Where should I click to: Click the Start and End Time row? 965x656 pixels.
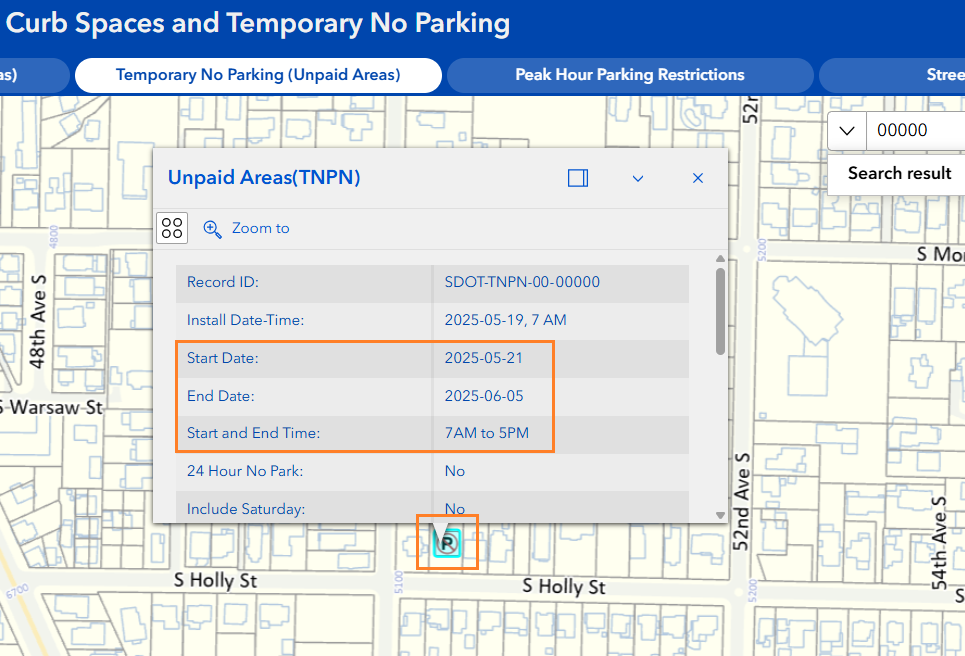click(x=432, y=434)
